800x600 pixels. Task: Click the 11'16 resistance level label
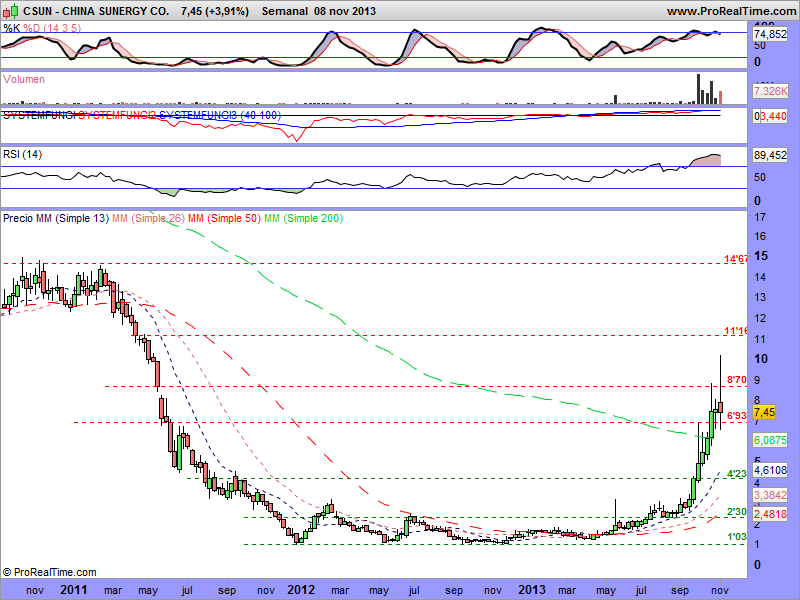pos(736,331)
